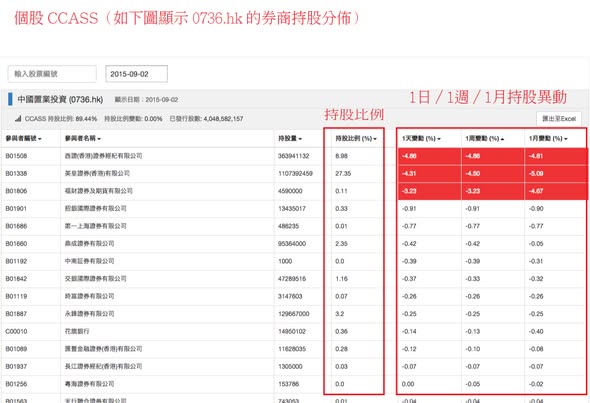Select the display date text 2015-09-02 beside title

click(161, 100)
